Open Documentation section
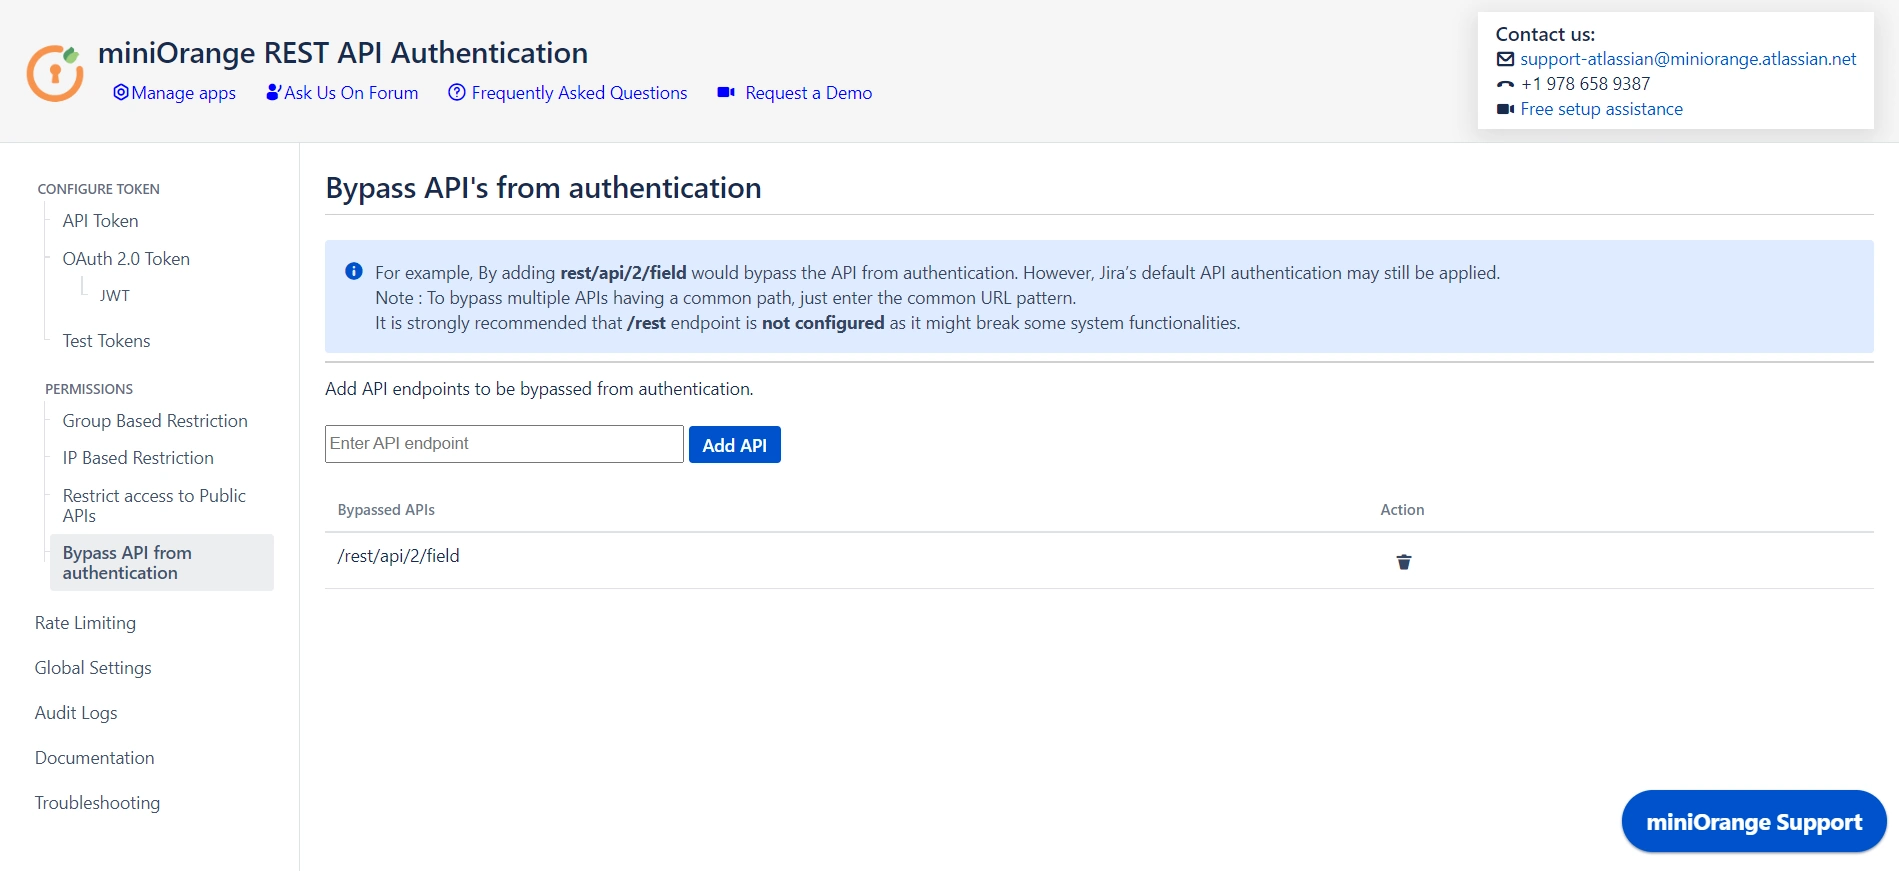 [94, 758]
